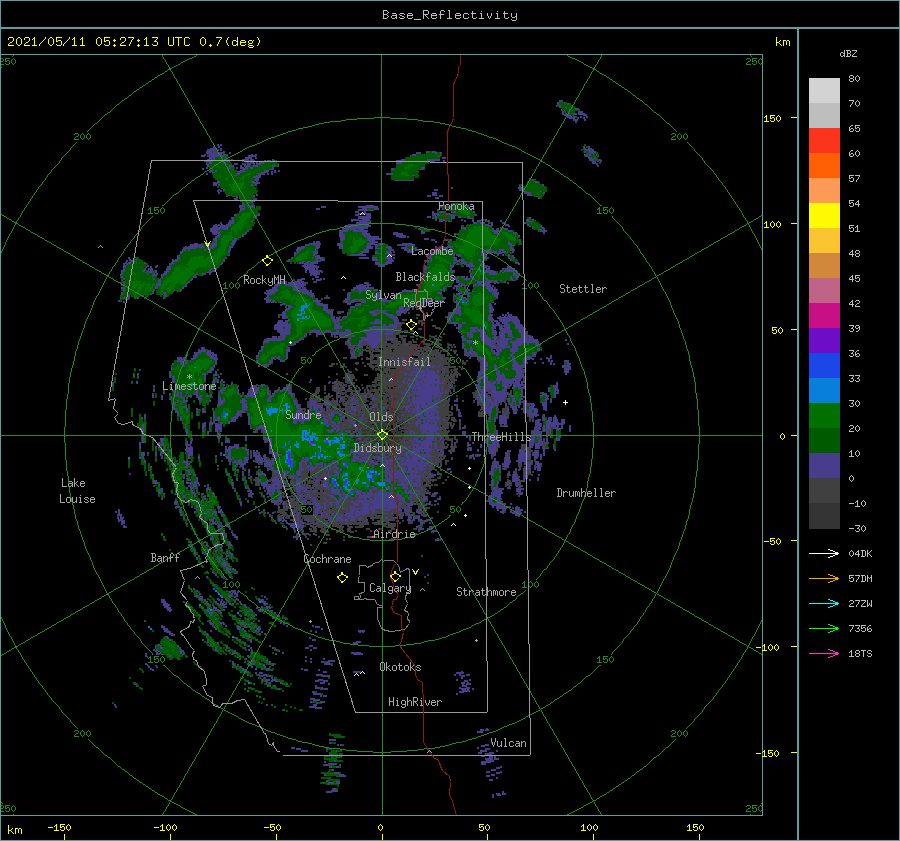900x841 pixels.
Task: Click the Didsbury city label
Action: [x=378, y=448]
